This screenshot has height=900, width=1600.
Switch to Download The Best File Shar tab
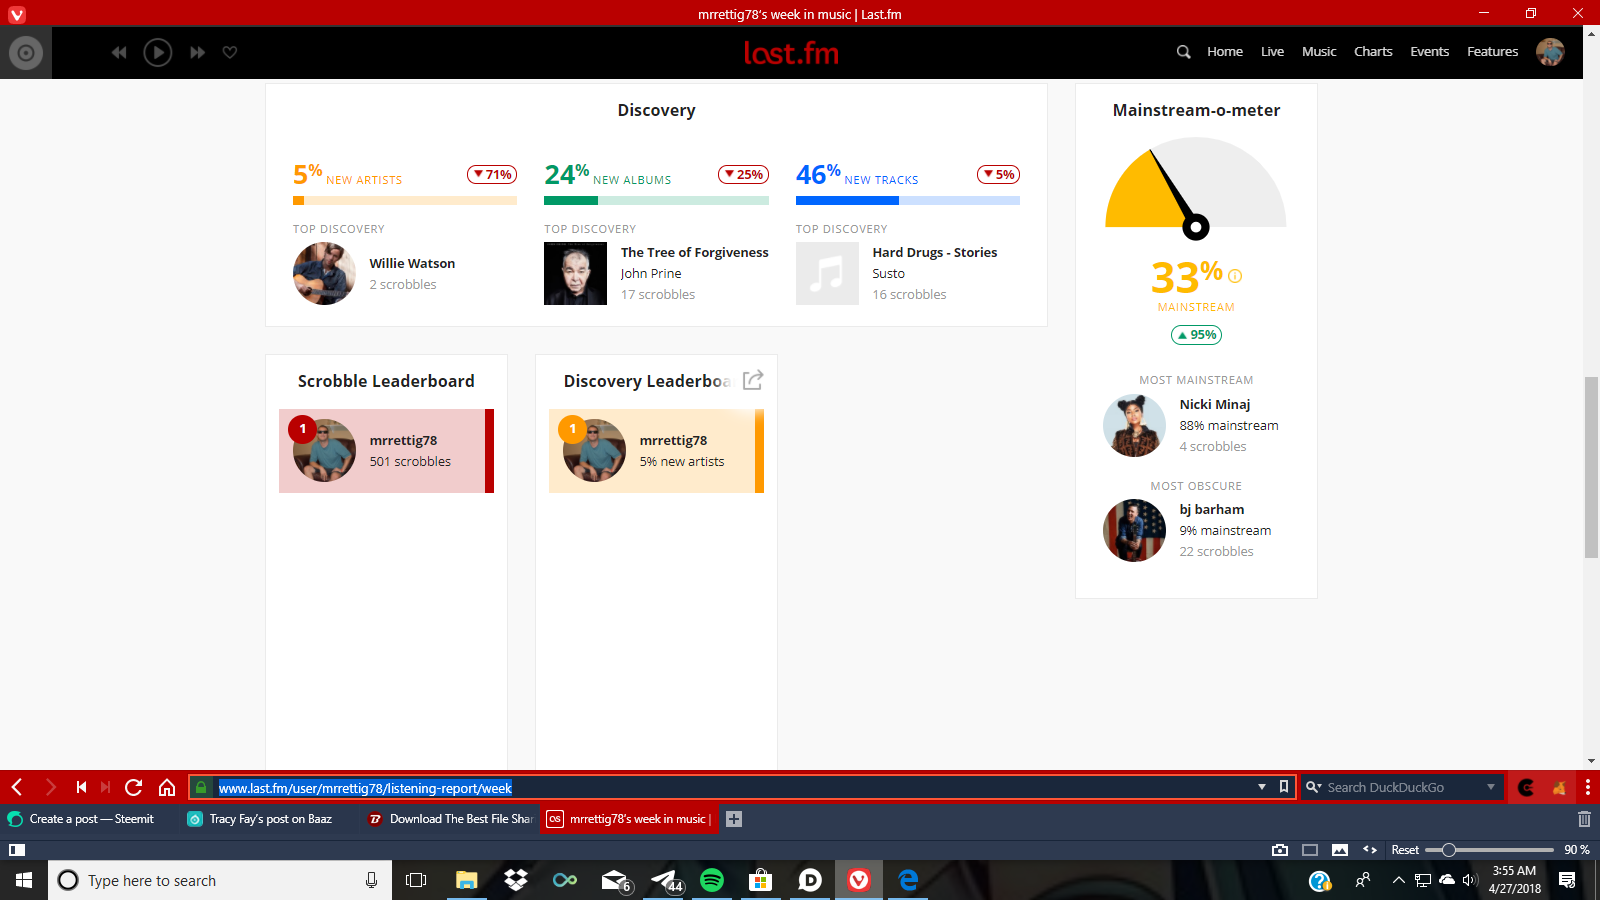coord(451,819)
